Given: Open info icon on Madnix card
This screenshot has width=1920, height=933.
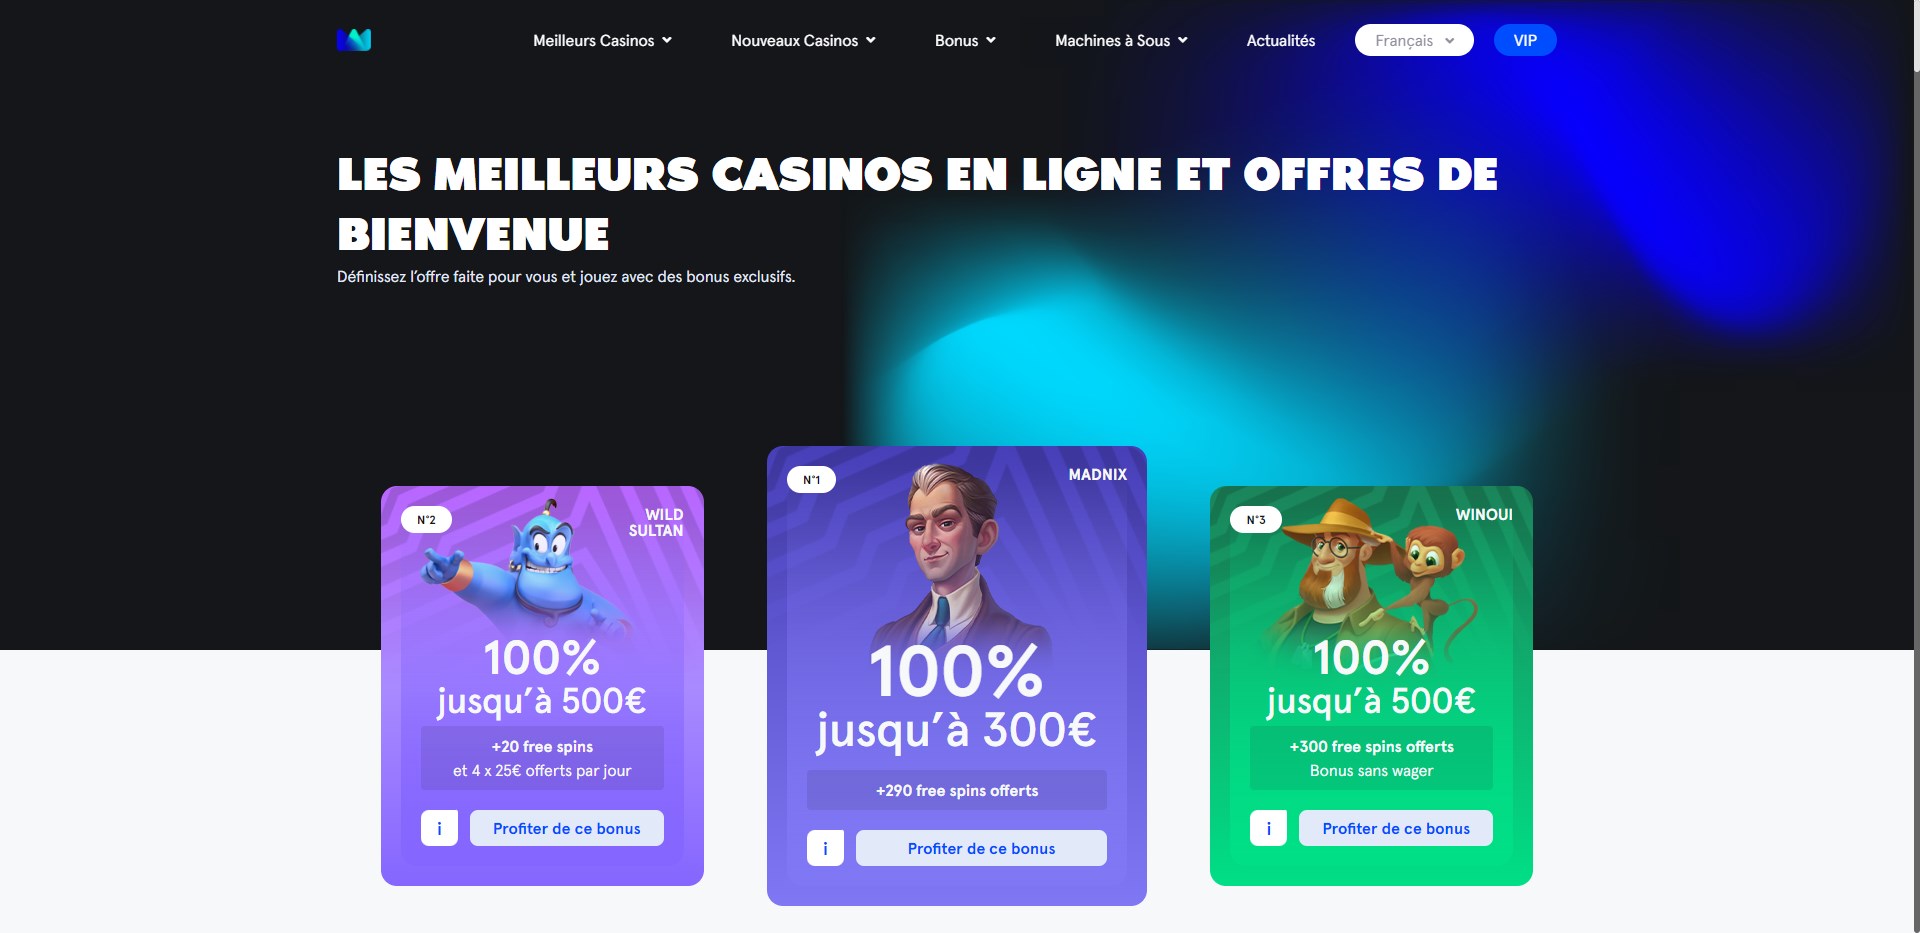Looking at the screenshot, I should click(825, 848).
